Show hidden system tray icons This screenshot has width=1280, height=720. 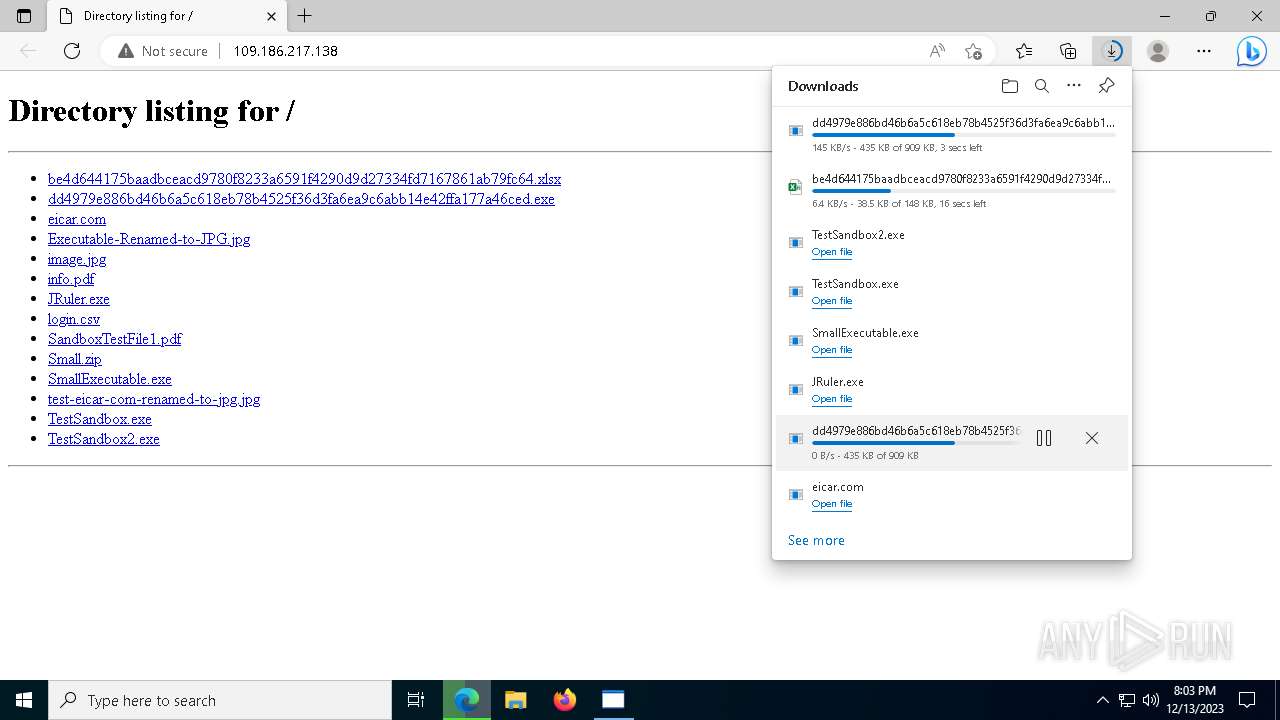tap(1103, 700)
